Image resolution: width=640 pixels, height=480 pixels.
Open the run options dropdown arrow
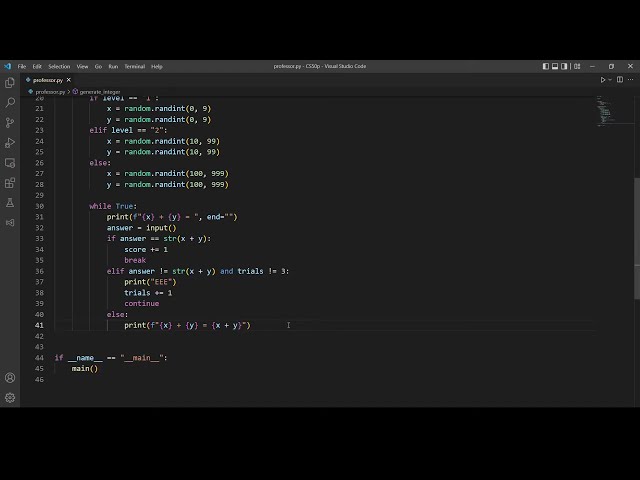tap(610, 80)
